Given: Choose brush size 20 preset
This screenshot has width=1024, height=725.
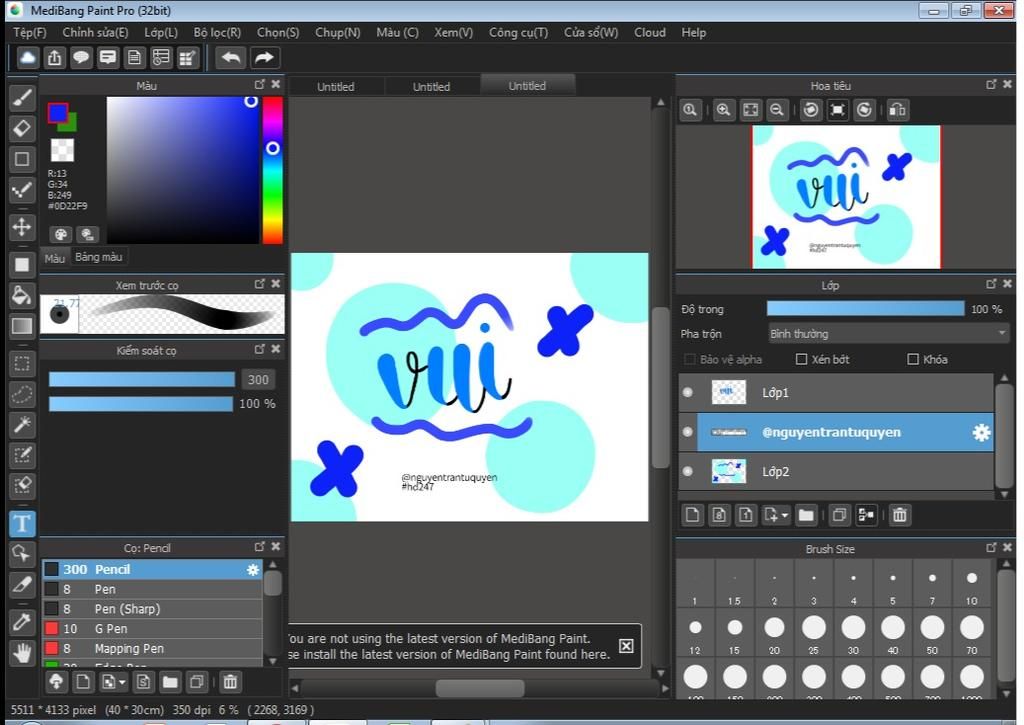Looking at the screenshot, I should pos(774,633).
